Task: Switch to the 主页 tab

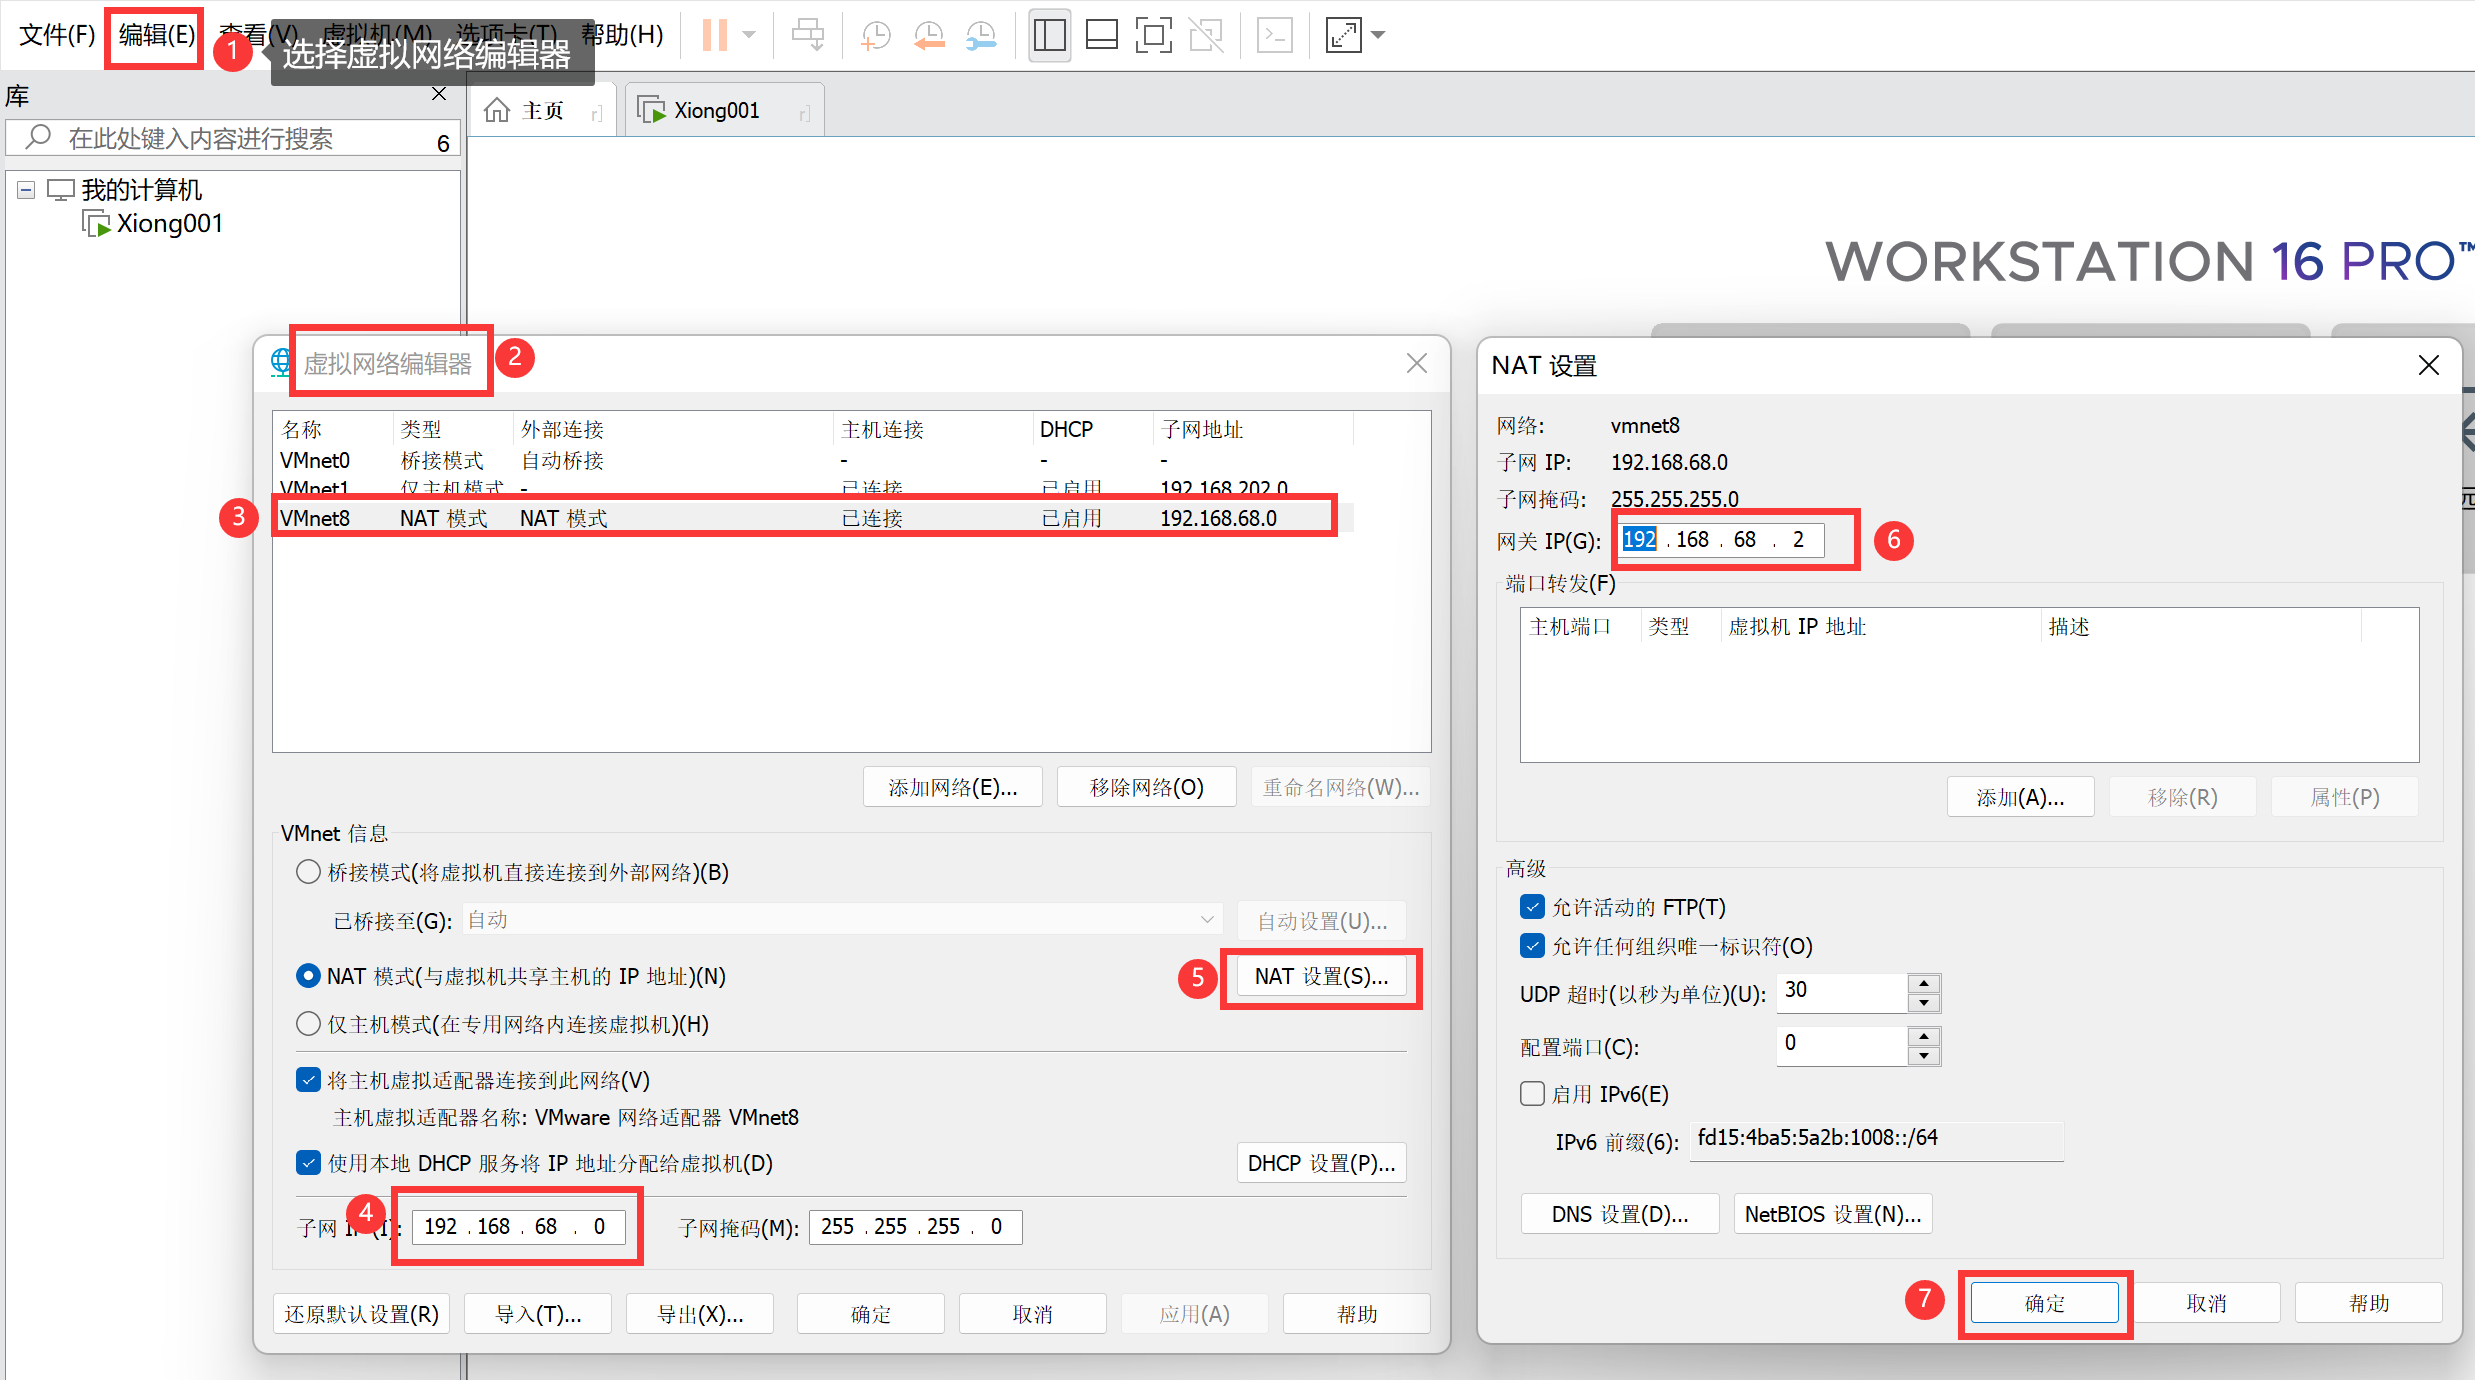Action: click(x=542, y=110)
